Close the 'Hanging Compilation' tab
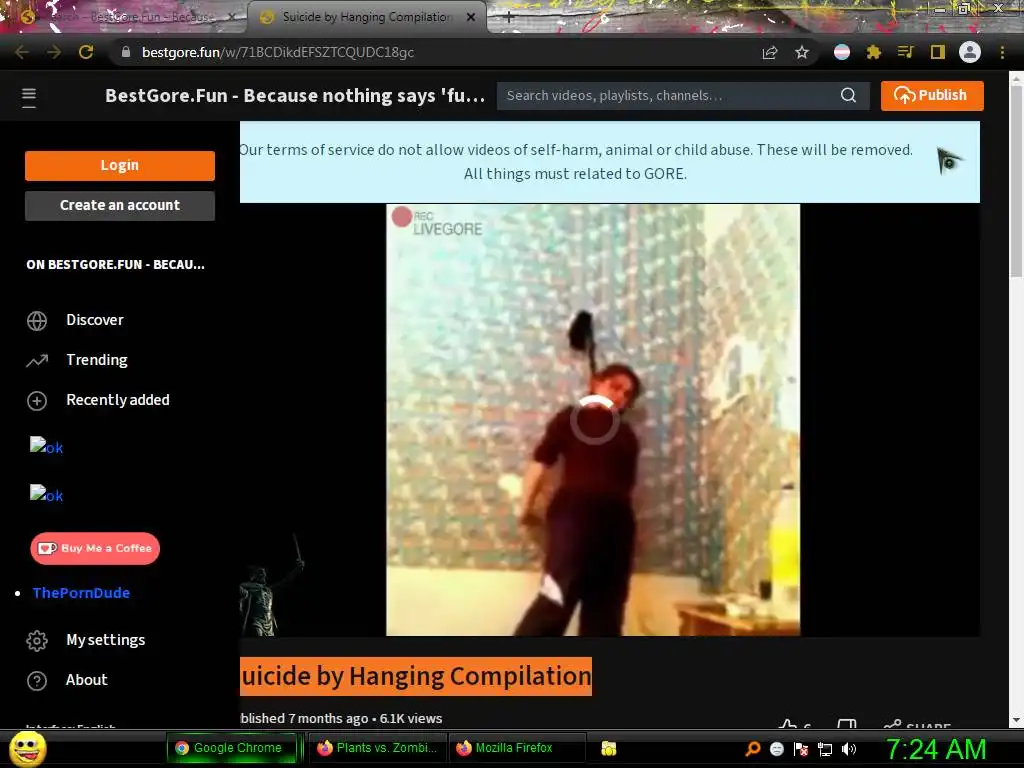 tap(471, 17)
